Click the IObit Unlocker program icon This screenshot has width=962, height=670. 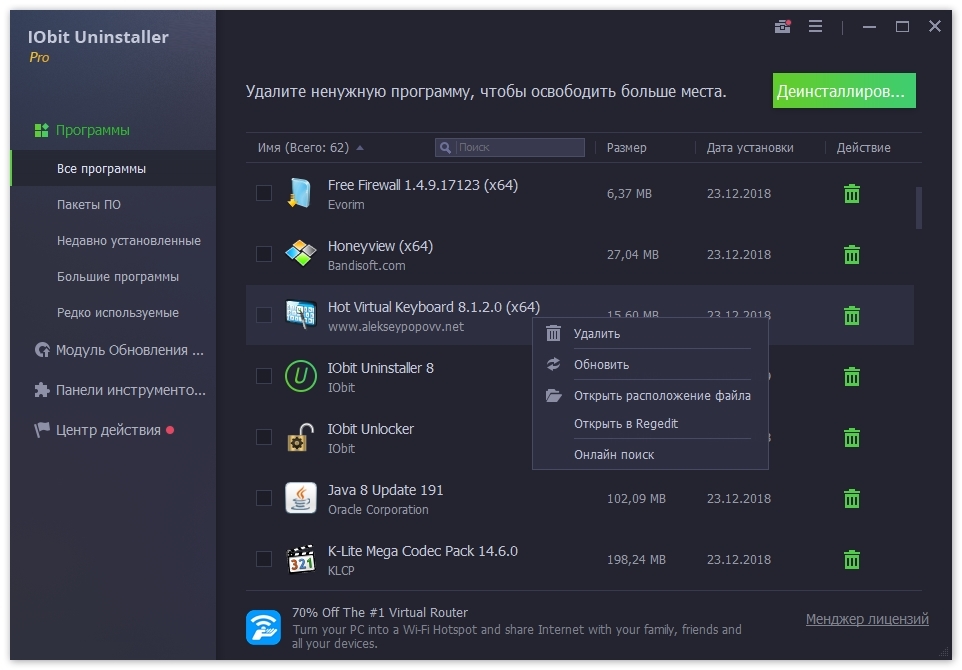(x=300, y=437)
